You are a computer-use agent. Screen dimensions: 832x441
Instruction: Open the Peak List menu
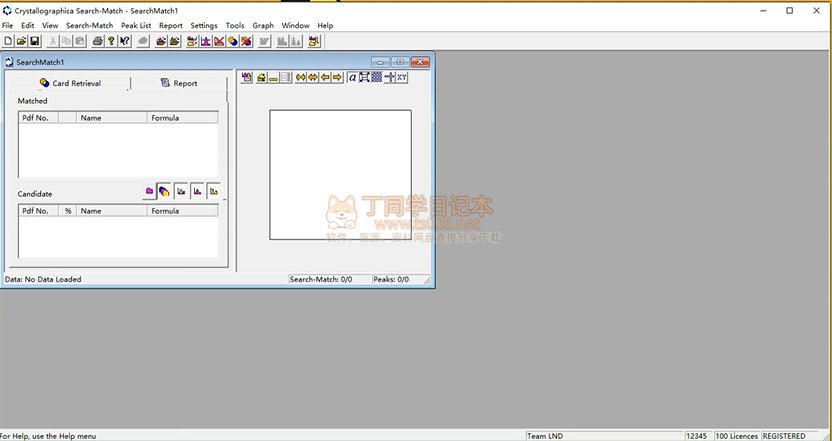pyautogui.click(x=136, y=25)
